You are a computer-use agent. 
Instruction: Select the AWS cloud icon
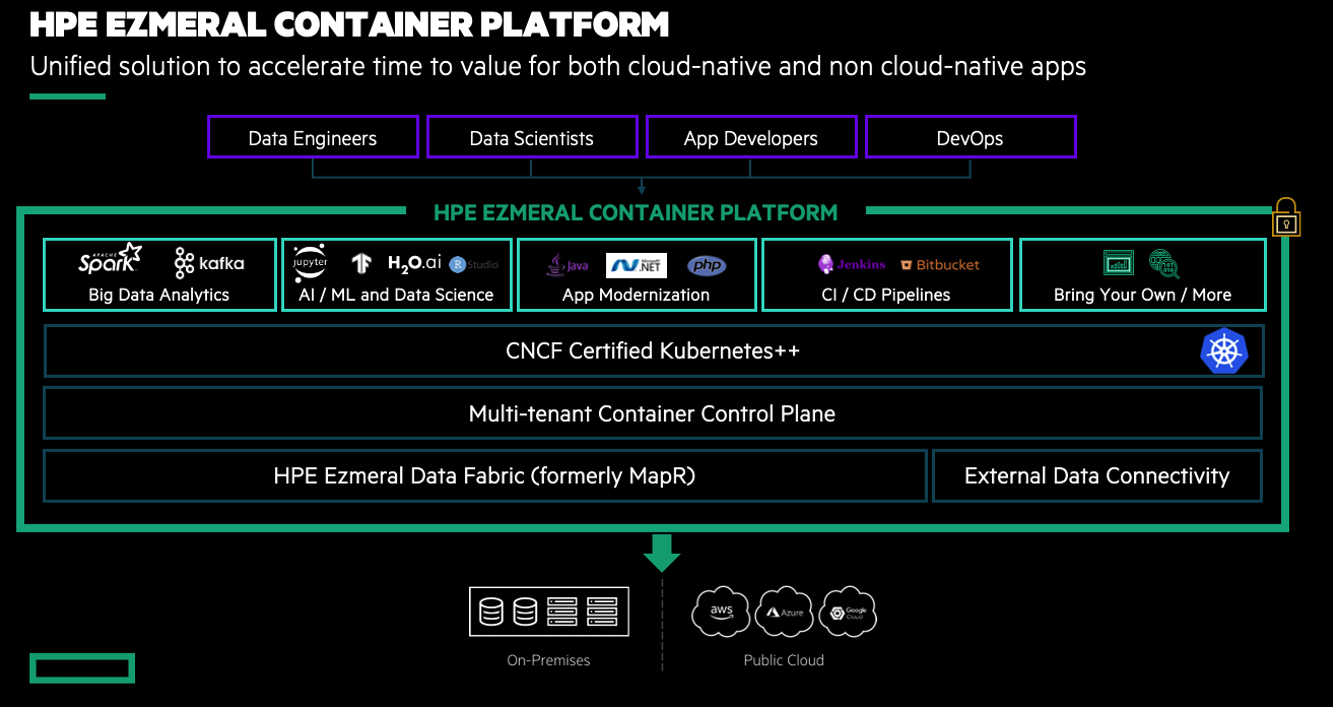coord(721,611)
